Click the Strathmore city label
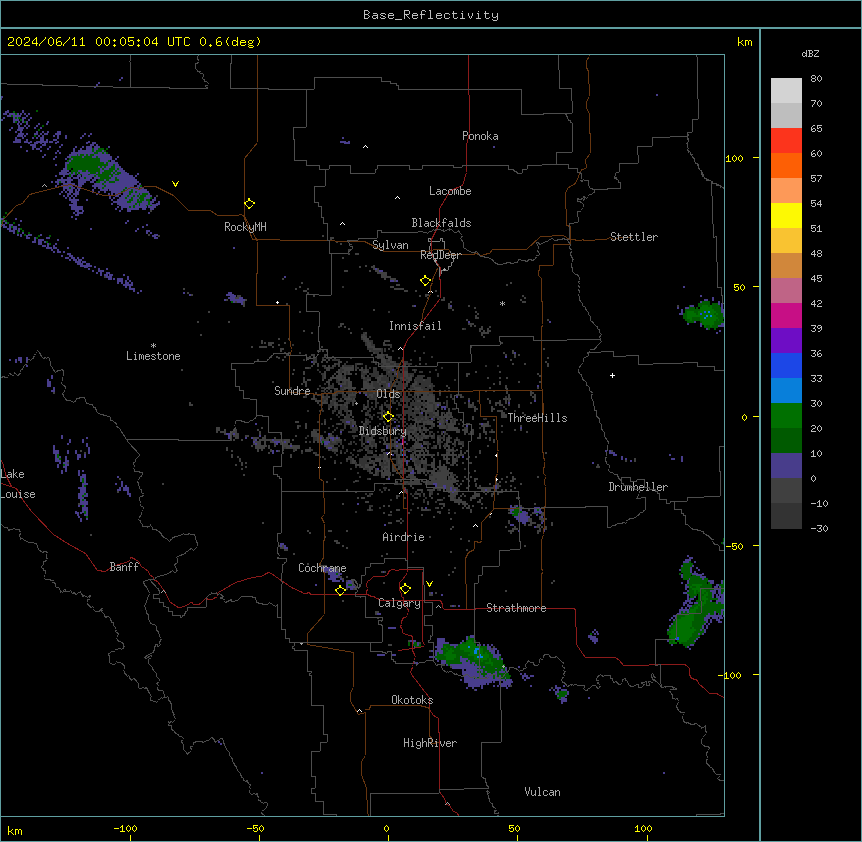This screenshot has width=862, height=842. tap(516, 608)
